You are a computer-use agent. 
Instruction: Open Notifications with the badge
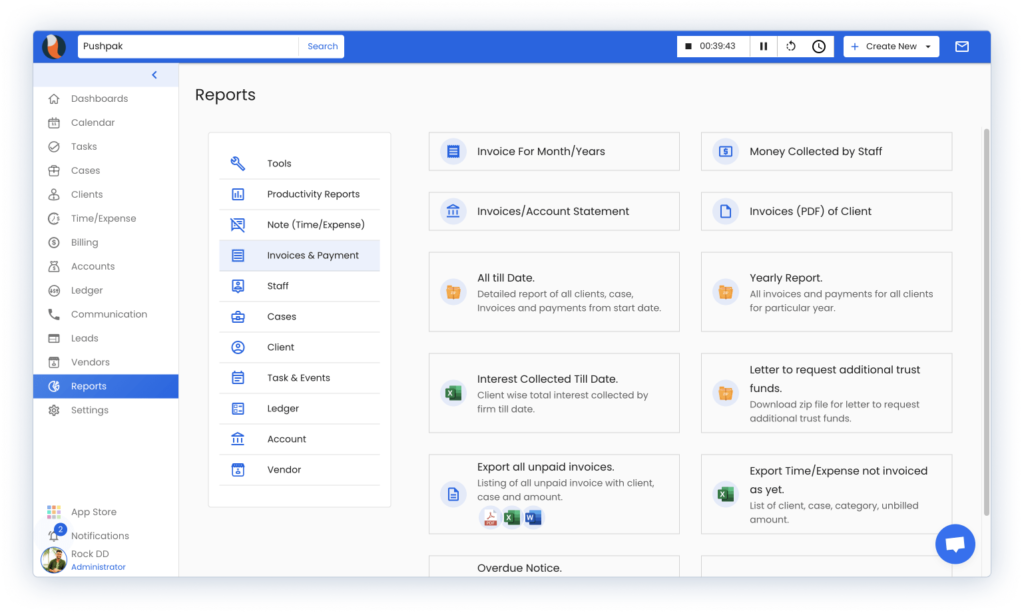coord(97,535)
